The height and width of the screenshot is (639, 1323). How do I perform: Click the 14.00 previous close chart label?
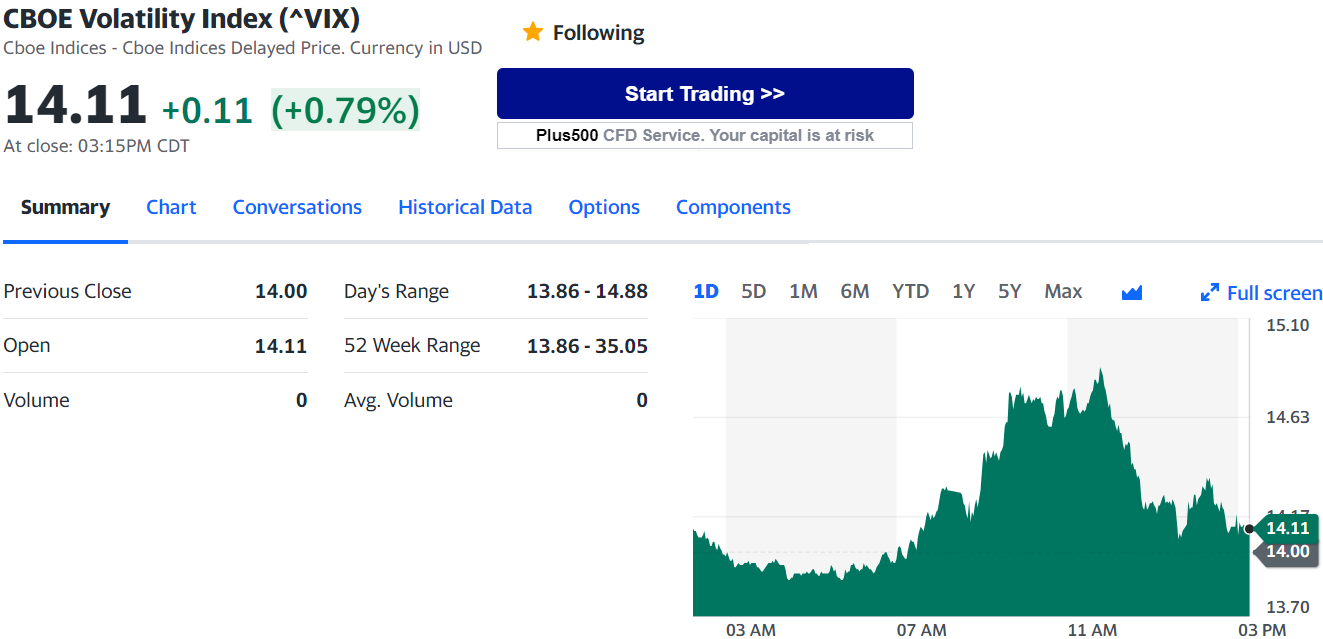1285,551
